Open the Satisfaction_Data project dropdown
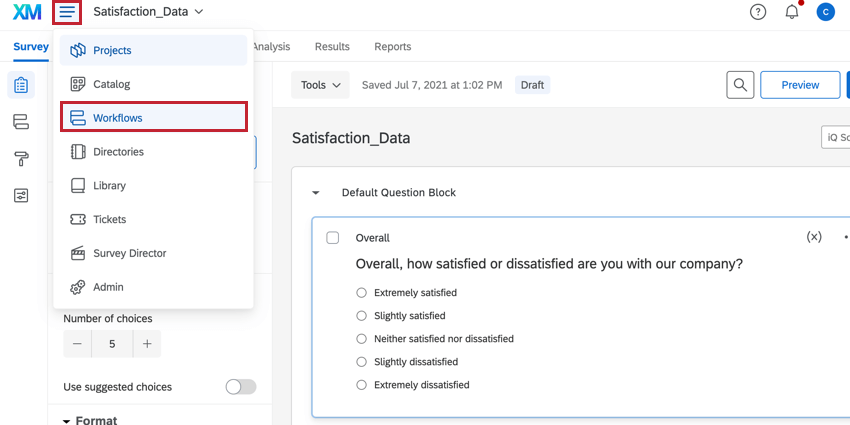The height and width of the screenshot is (425, 850). (148, 12)
